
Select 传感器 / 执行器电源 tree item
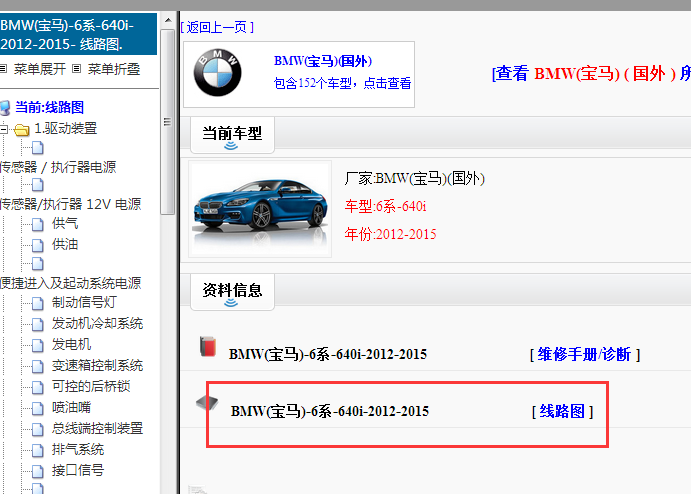(58, 167)
